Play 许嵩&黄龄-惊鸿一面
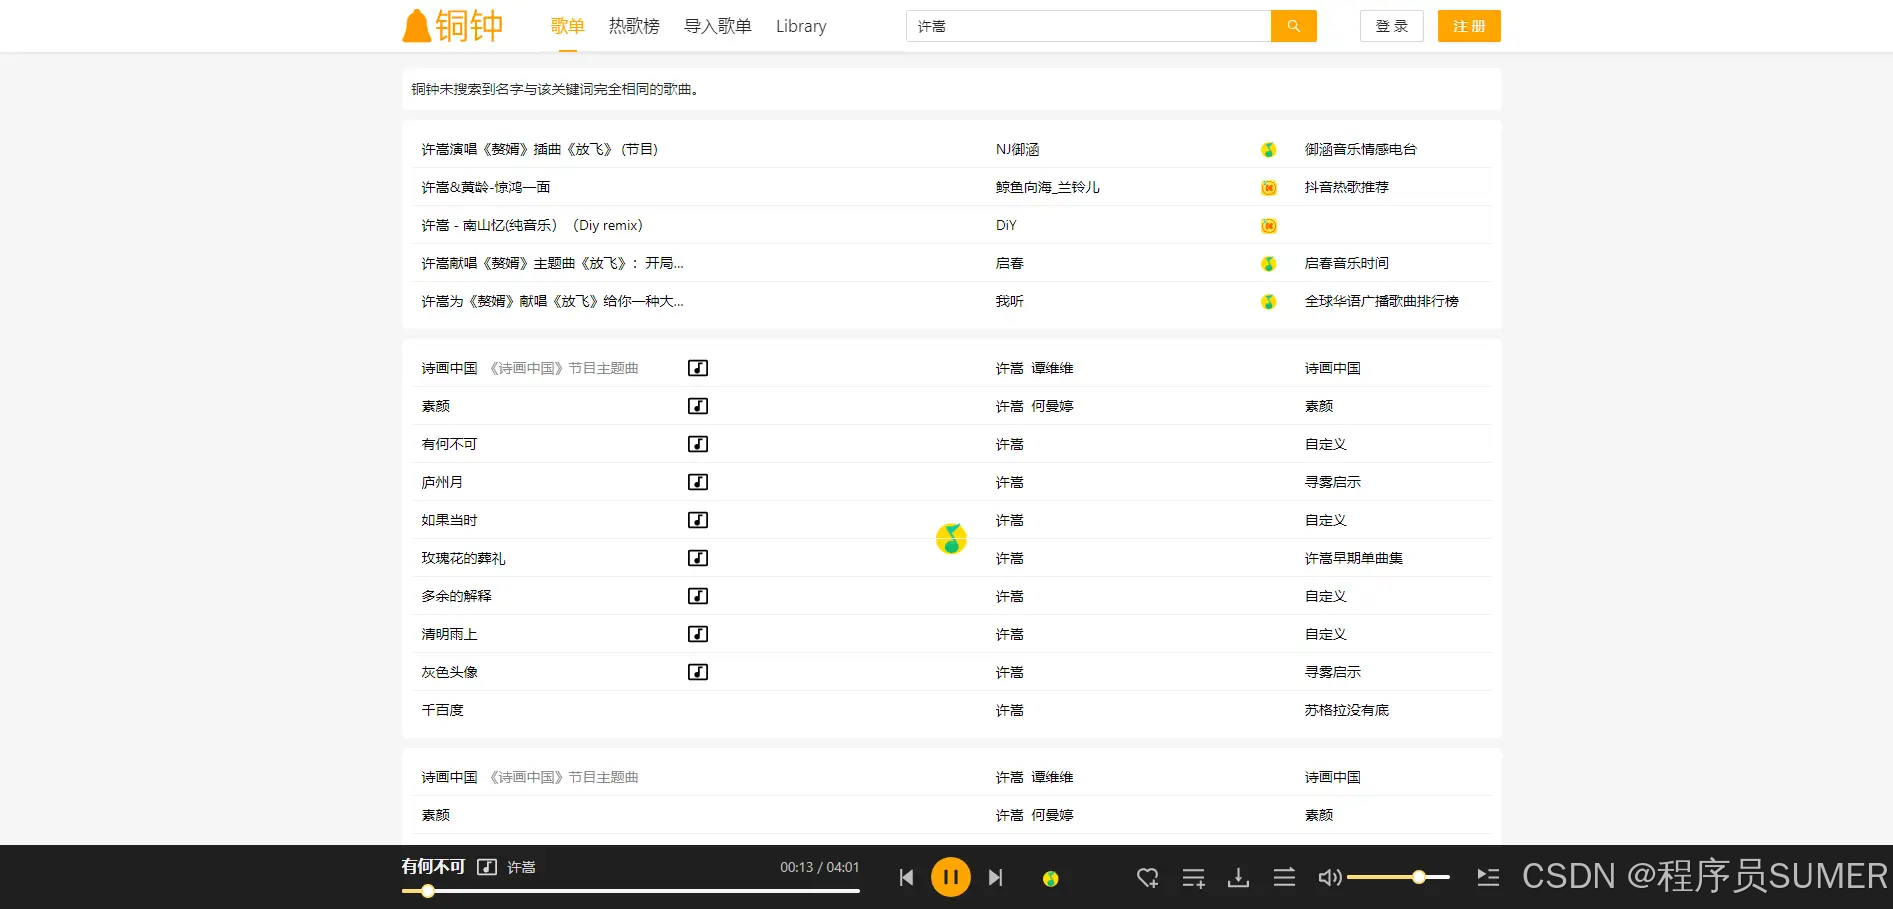 coord(485,187)
